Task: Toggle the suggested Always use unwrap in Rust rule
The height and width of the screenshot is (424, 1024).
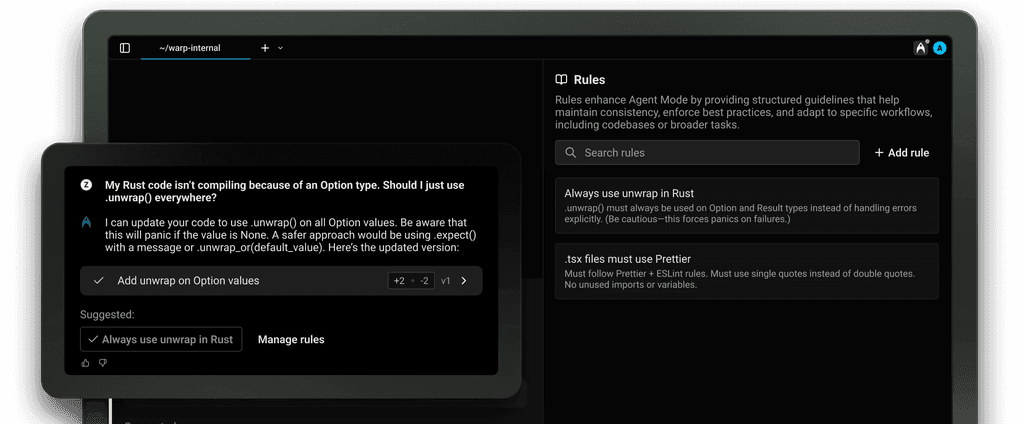Action: (x=161, y=339)
